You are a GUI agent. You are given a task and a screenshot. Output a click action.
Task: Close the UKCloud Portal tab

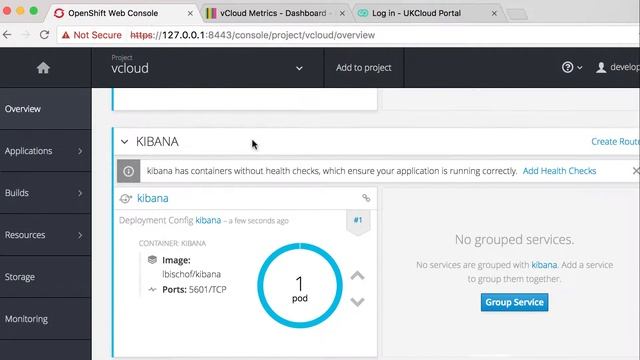494,13
